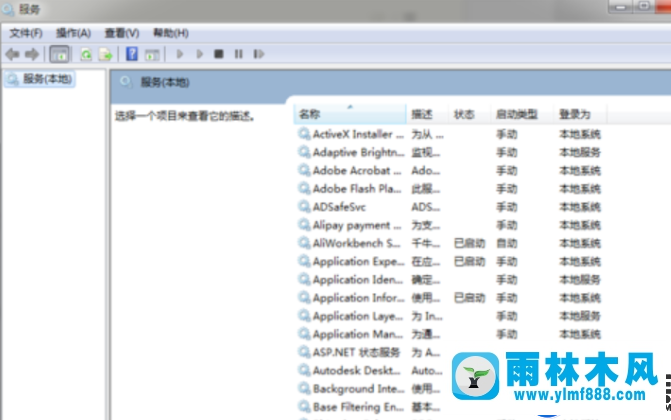
Task: Select the Adaptive Brightness service row
Action: pyautogui.click(x=449, y=152)
